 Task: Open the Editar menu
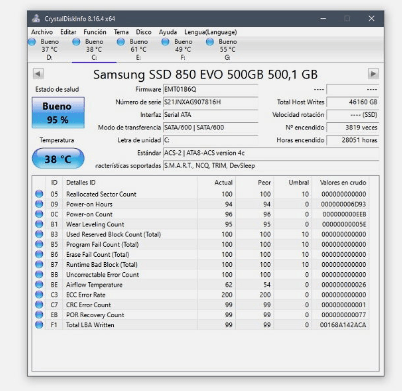(68, 32)
